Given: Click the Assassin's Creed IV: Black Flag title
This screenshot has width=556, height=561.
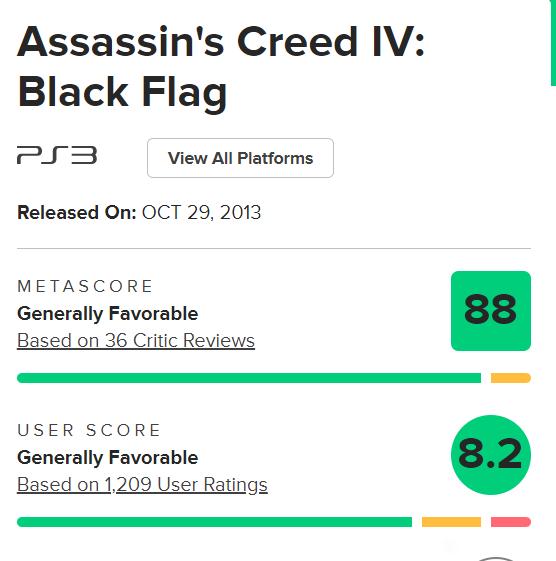Looking at the screenshot, I should [221, 67].
